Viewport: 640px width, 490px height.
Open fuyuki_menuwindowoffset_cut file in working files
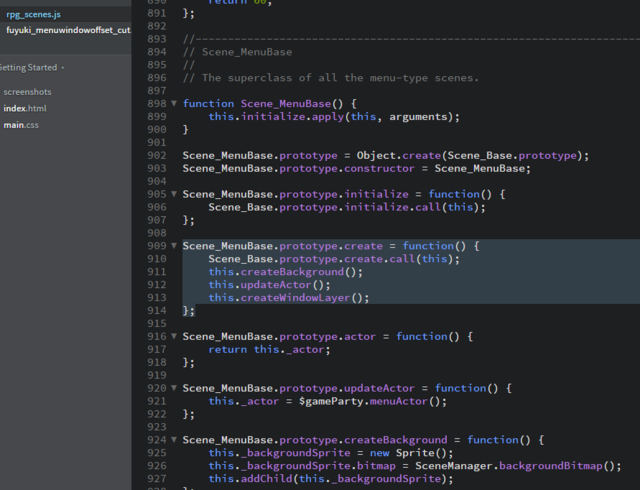pyautogui.click(x=68, y=30)
